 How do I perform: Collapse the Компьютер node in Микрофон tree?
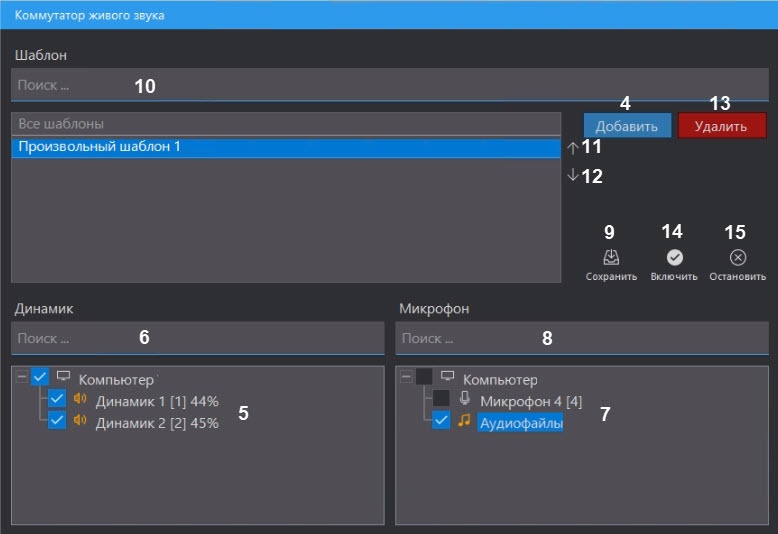[x=406, y=377]
